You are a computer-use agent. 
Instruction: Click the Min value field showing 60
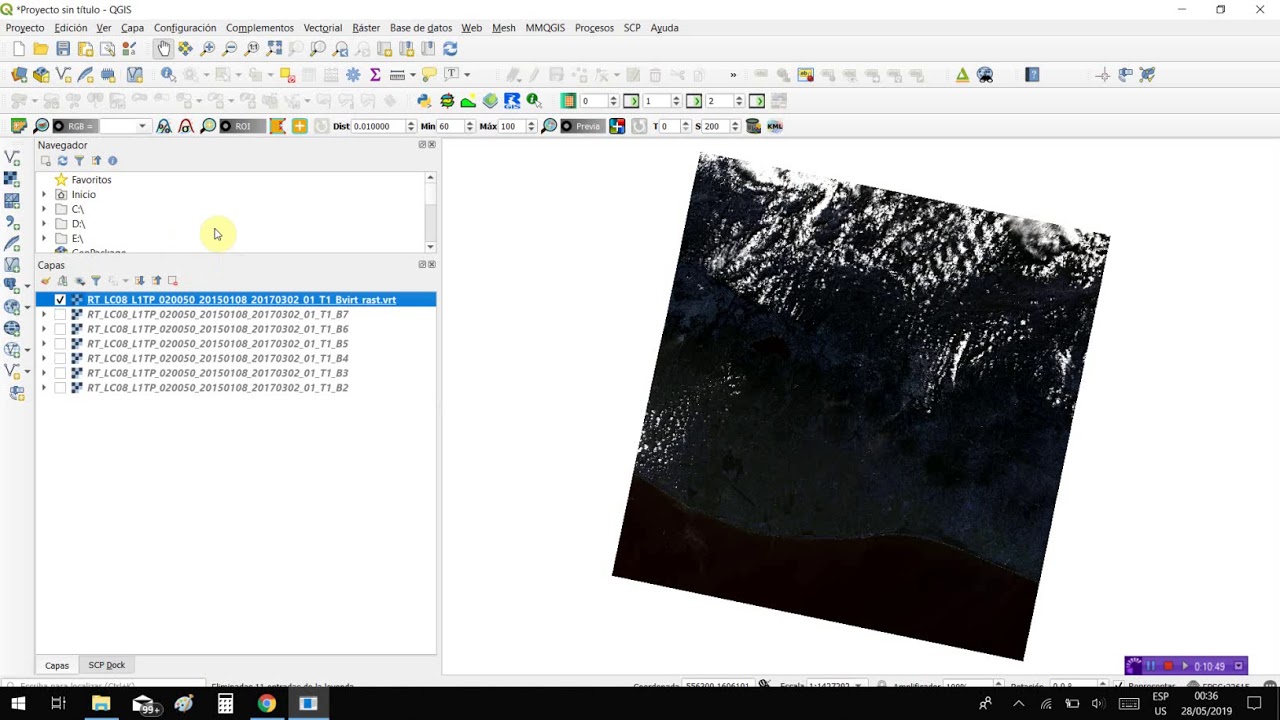pyautogui.click(x=450, y=126)
